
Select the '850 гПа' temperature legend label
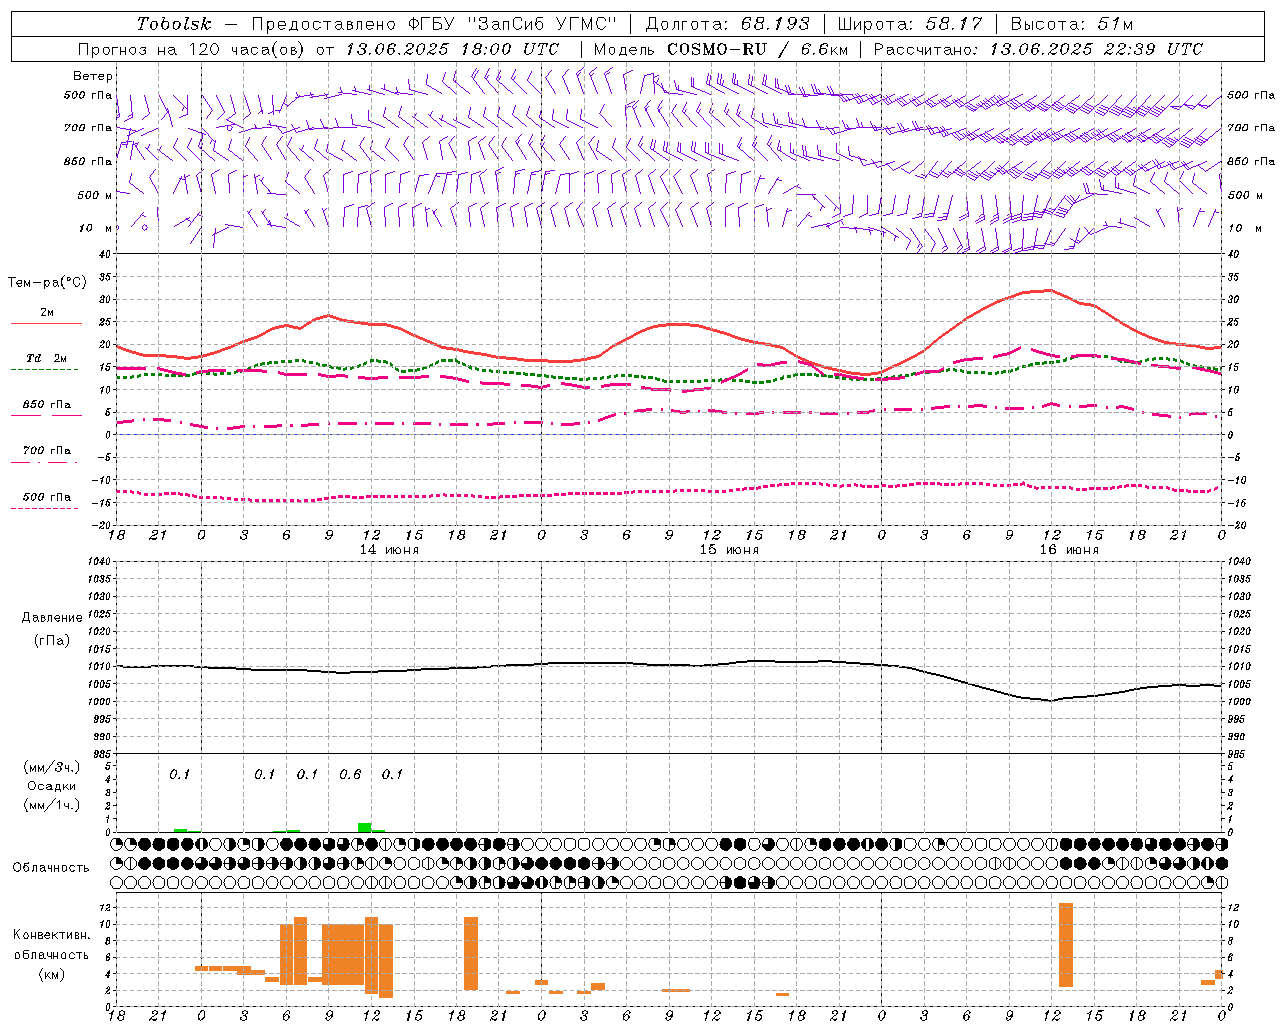pyautogui.click(x=47, y=405)
